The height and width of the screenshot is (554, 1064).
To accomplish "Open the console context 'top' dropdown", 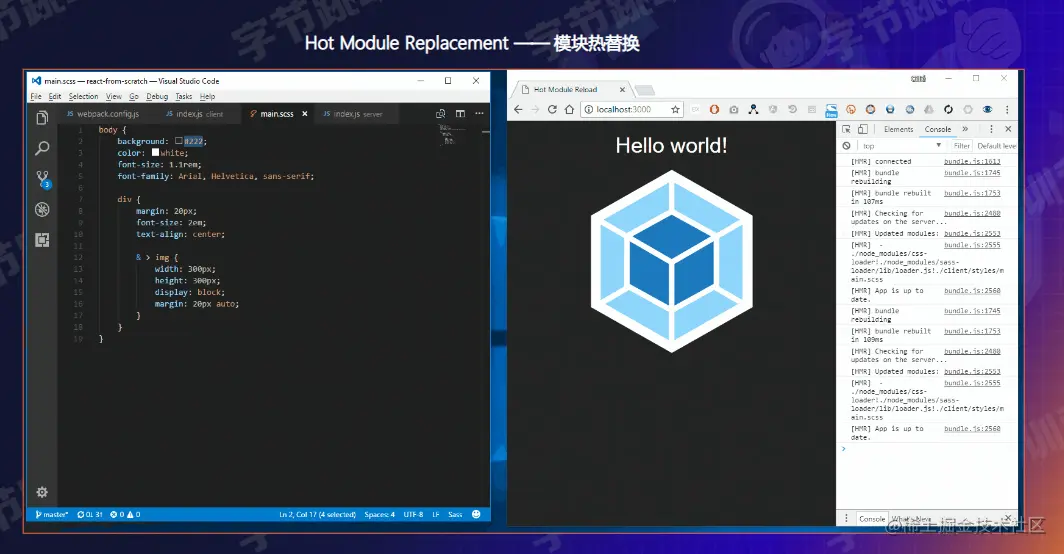I will point(902,146).
